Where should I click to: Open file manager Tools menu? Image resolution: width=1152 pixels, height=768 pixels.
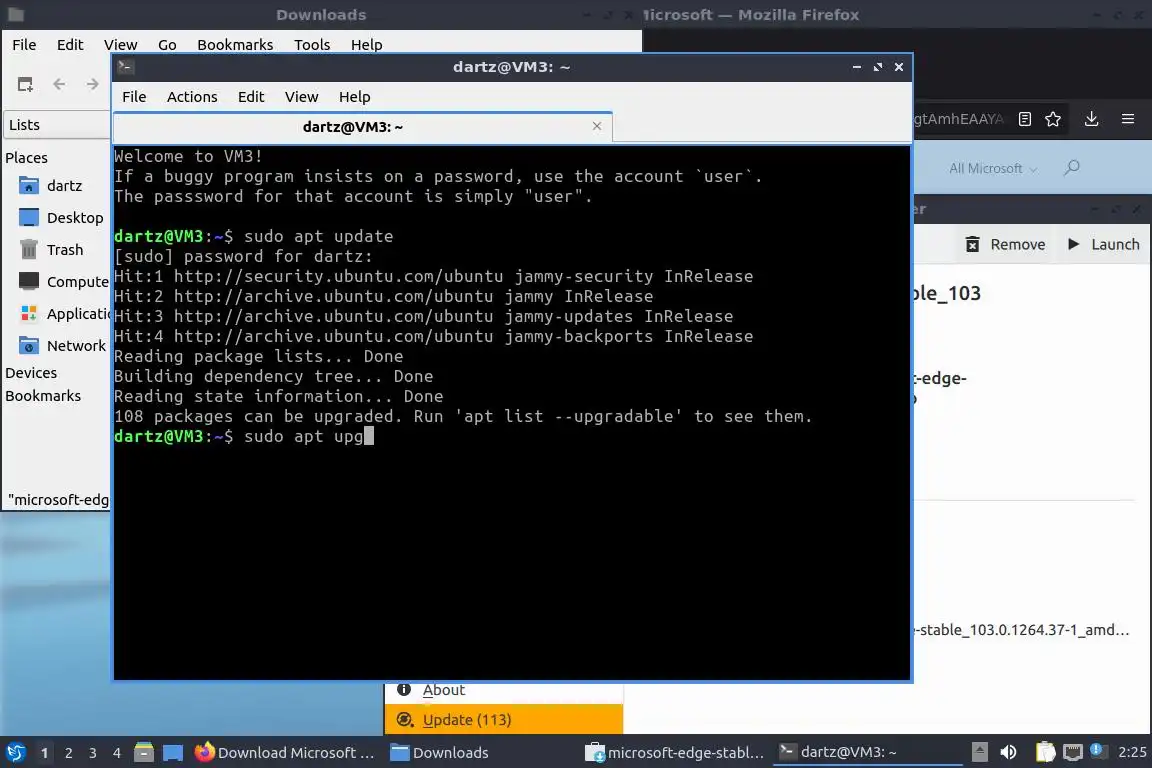click(312, 45)
